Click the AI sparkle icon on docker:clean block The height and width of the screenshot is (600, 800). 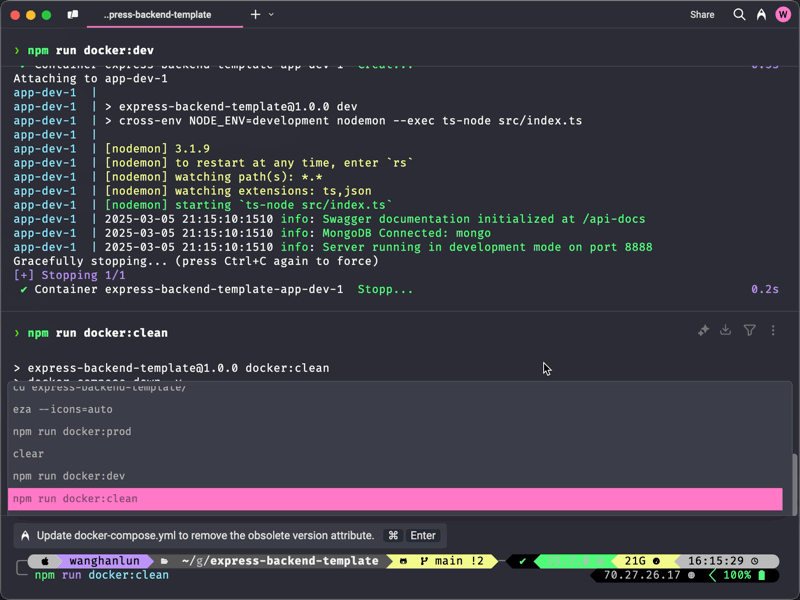[704, 331]
